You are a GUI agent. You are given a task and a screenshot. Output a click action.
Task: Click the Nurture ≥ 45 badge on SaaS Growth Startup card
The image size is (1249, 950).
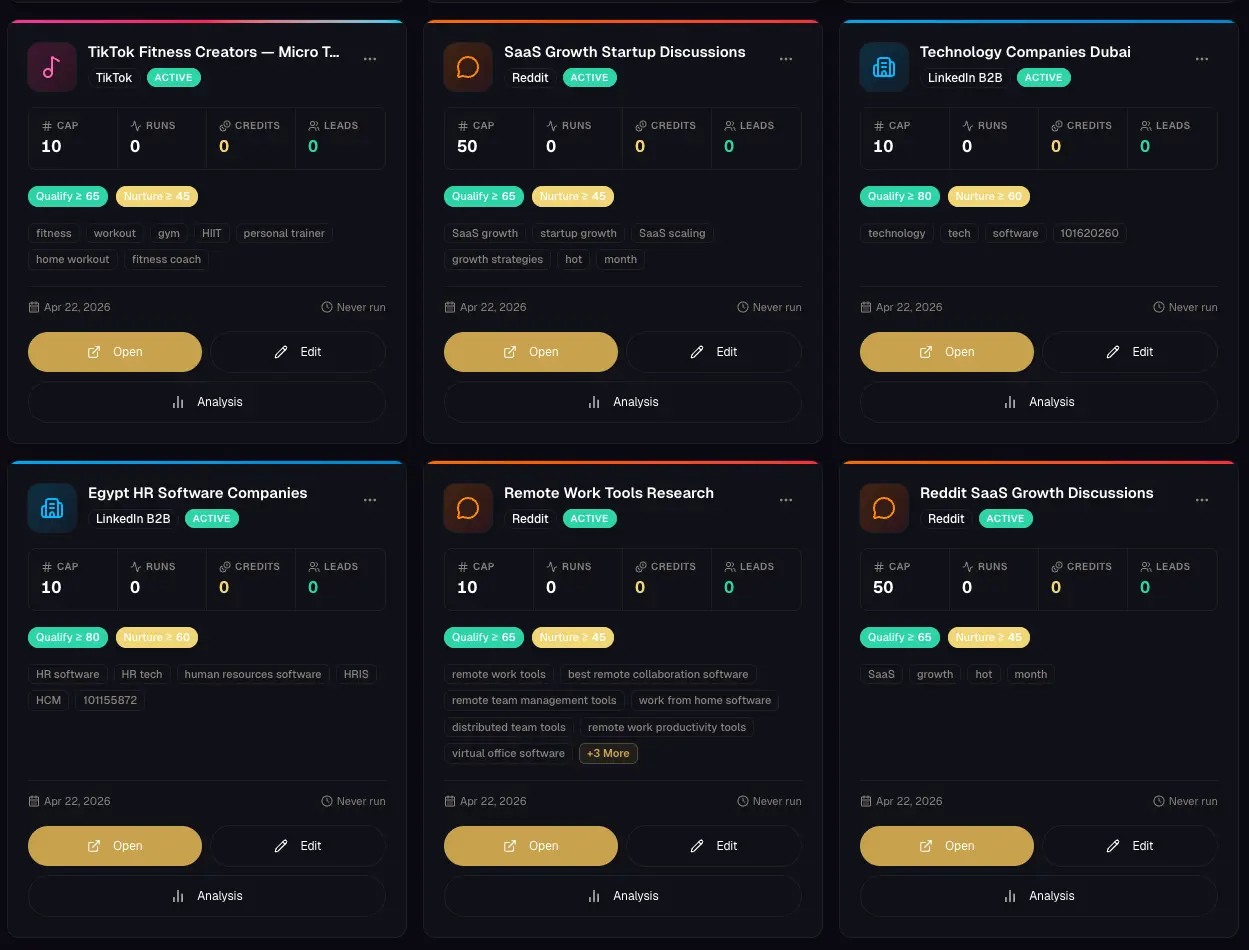573,196
